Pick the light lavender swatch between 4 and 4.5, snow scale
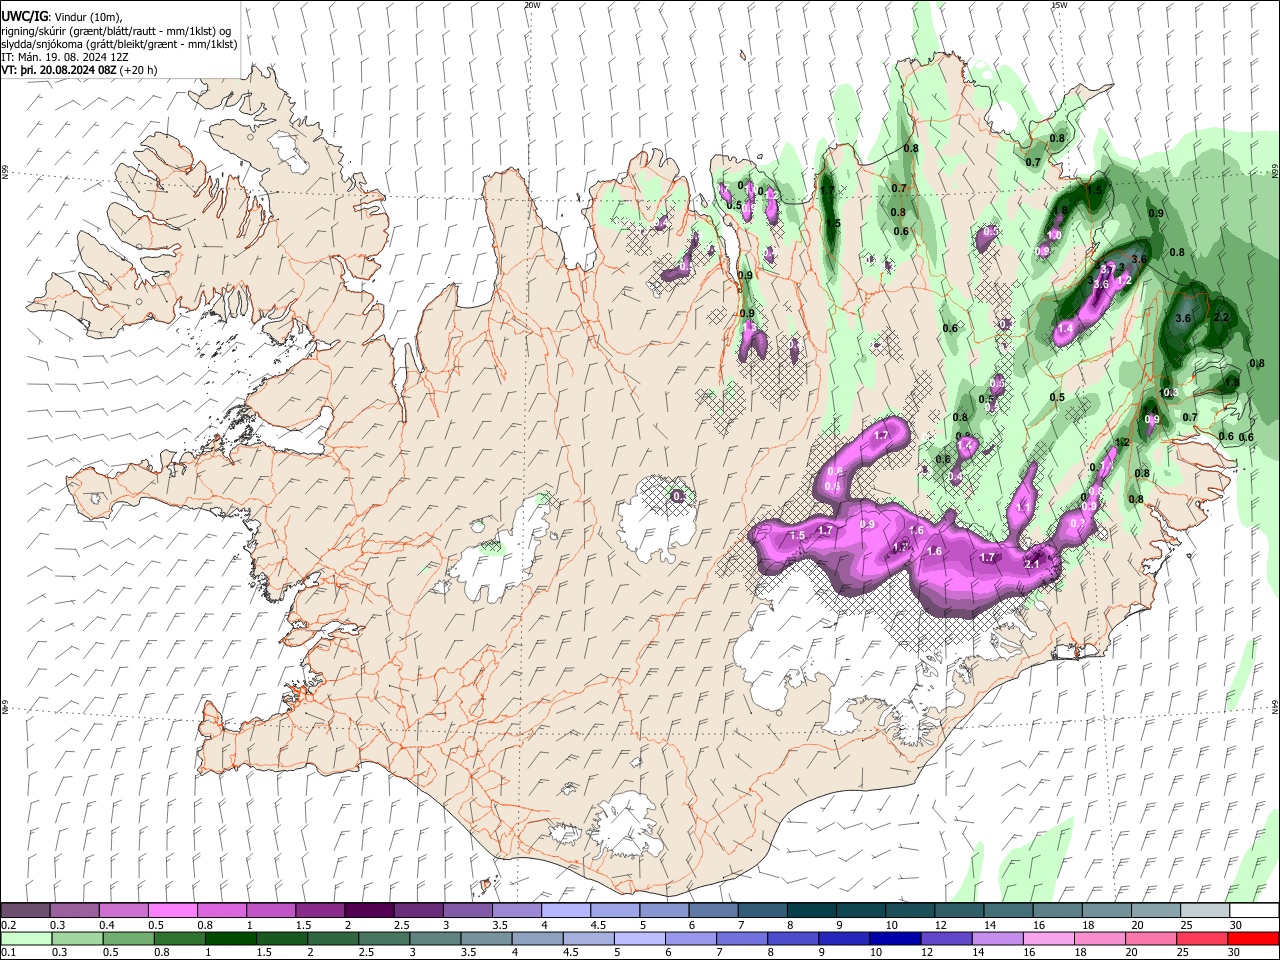The height and width of the screenshot is (960, 1280). (565, 911)
